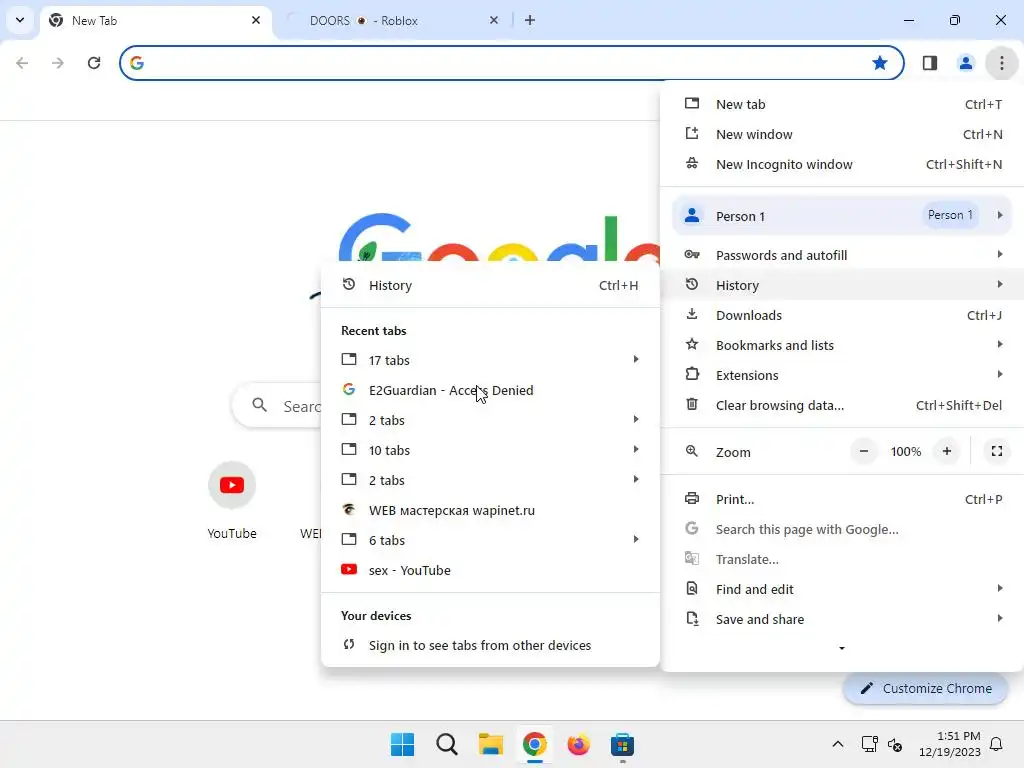Image resolution: width=1024 pixels, height=768 pixels.
Task: Increase zoom with plus button
Action: (x=946, y=451)
